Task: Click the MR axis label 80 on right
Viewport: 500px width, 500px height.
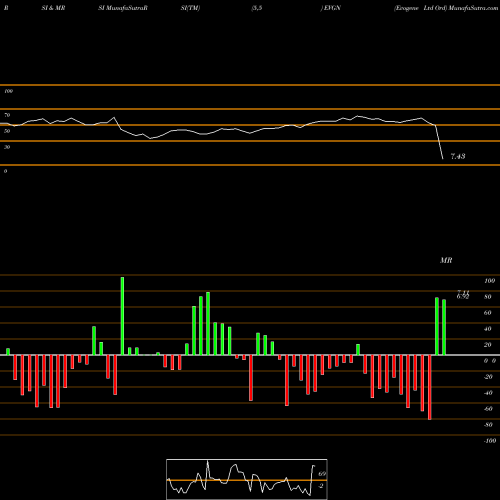Action: (488, 297)
